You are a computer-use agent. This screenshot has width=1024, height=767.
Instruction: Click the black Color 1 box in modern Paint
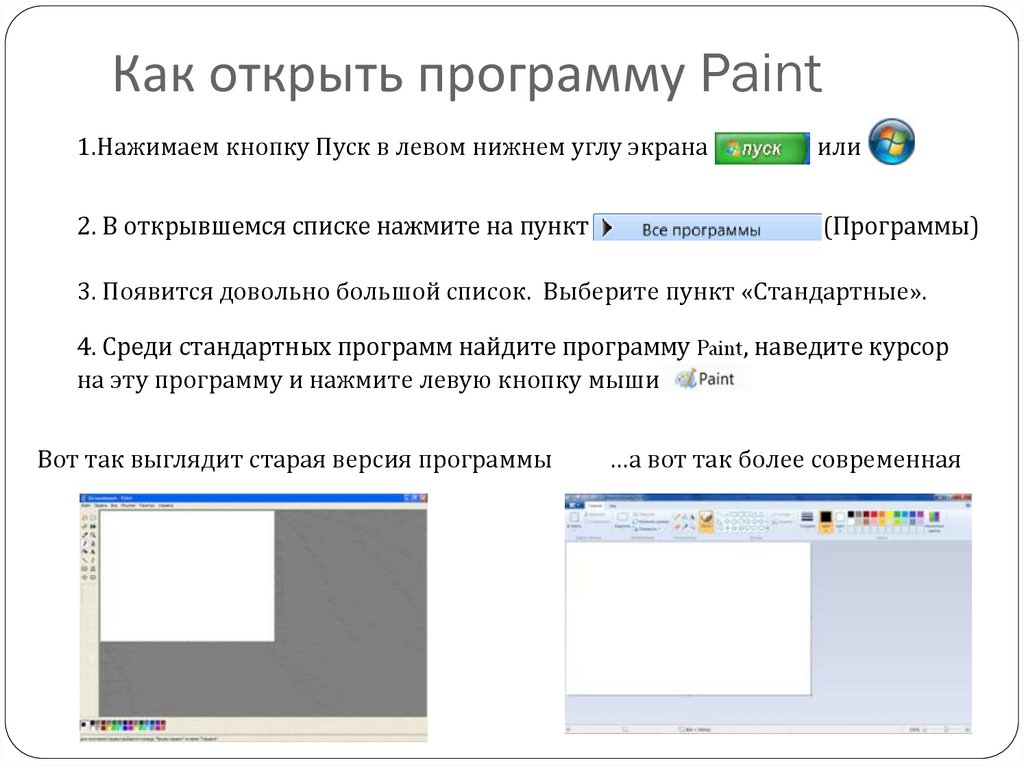[825, 522]
